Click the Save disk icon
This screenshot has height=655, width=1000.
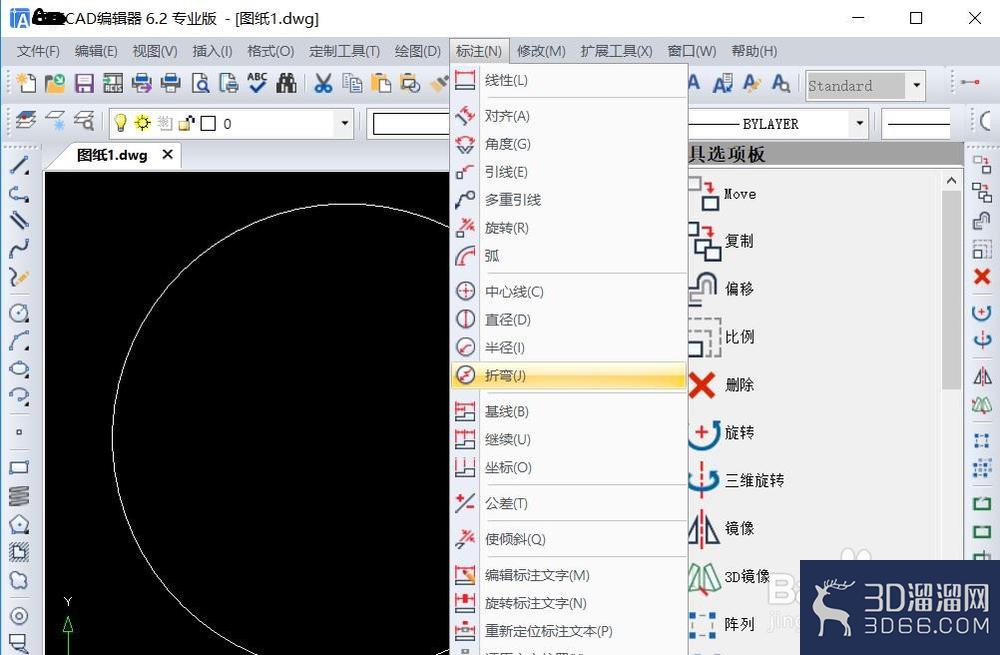(84, 84)
